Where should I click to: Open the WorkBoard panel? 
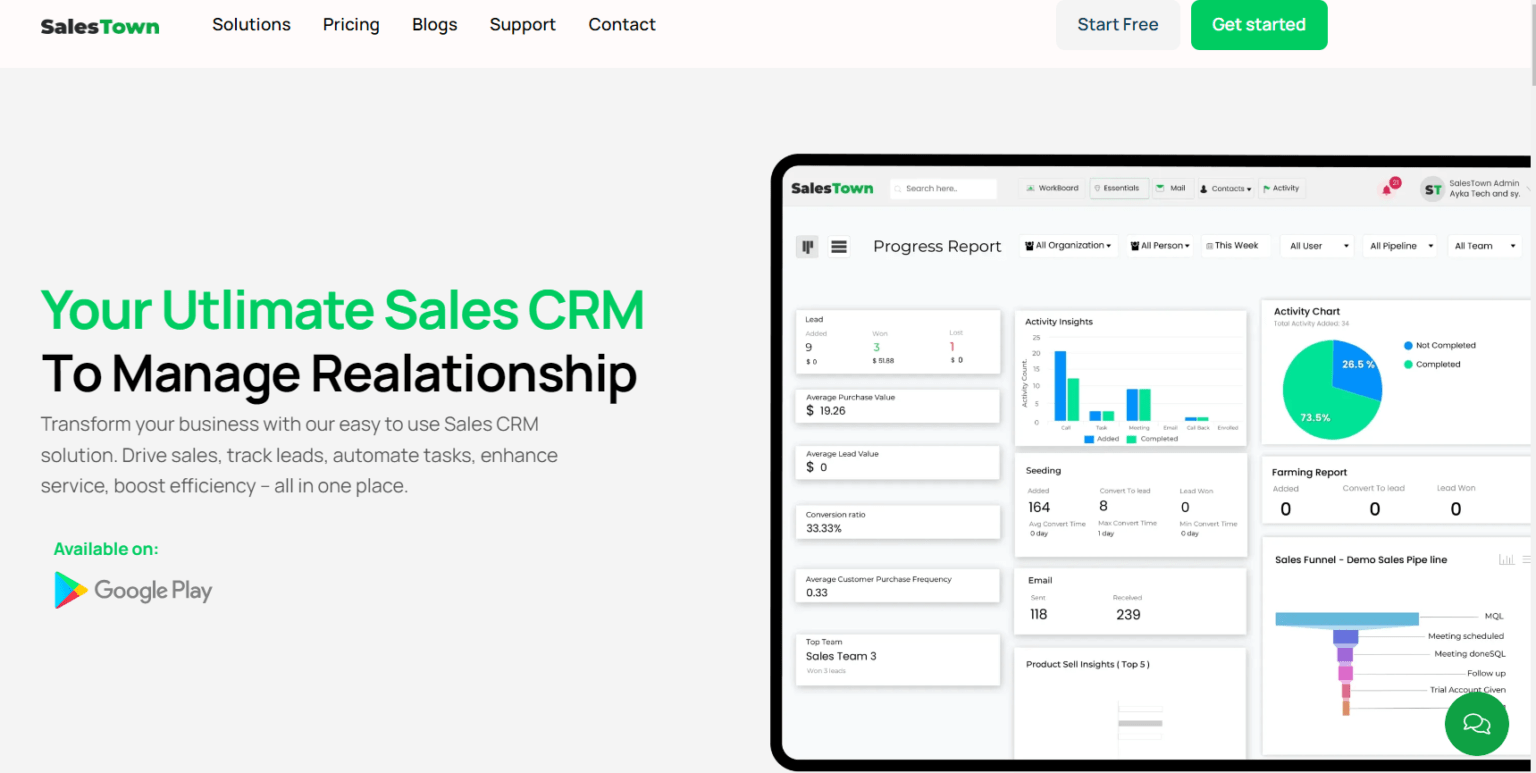tap(1051, 188)
